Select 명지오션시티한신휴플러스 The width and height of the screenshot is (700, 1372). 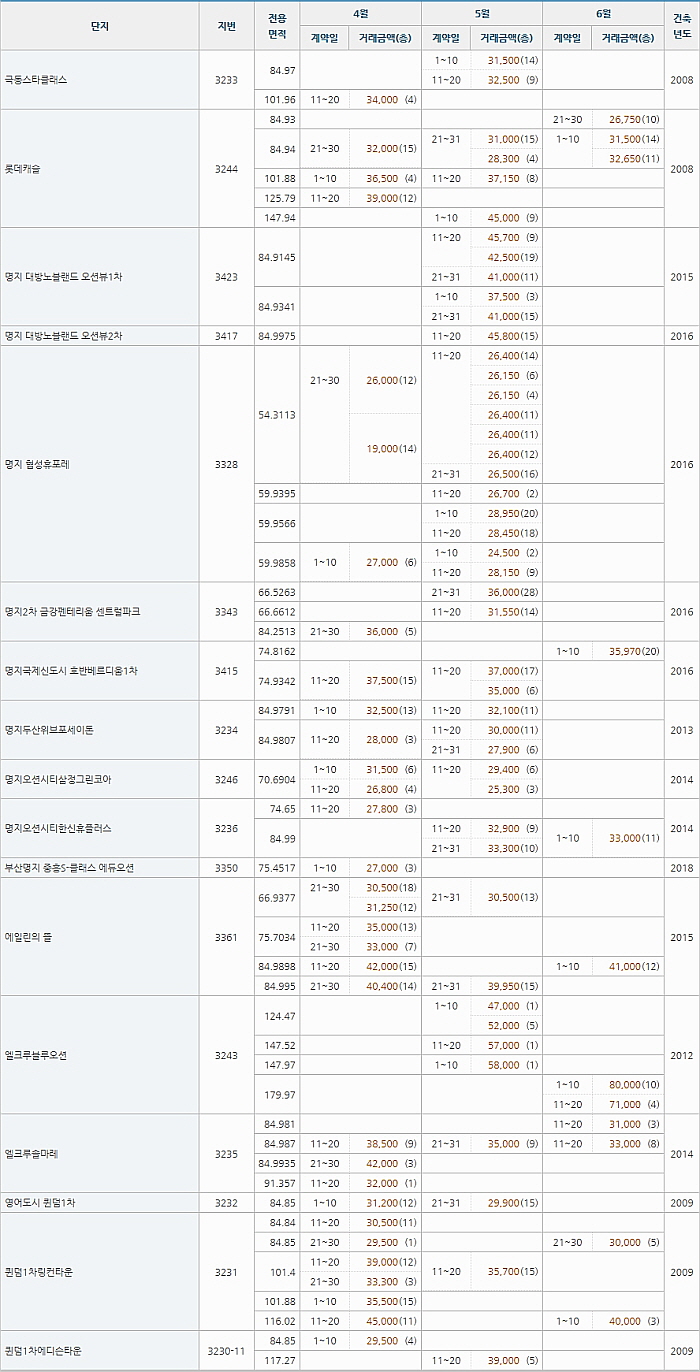pos(58,828)
